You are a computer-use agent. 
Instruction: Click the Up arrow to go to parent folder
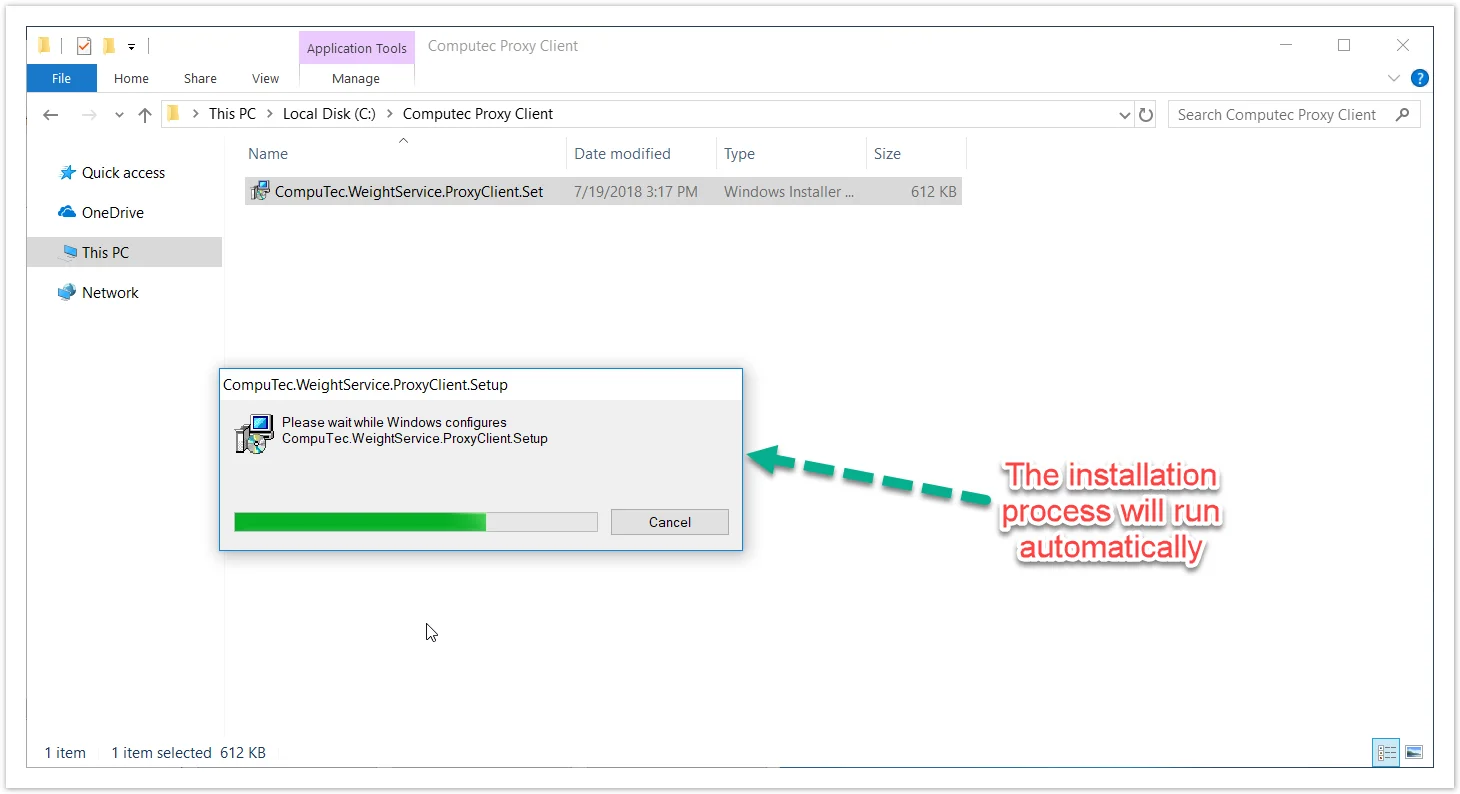click(144, 114)
